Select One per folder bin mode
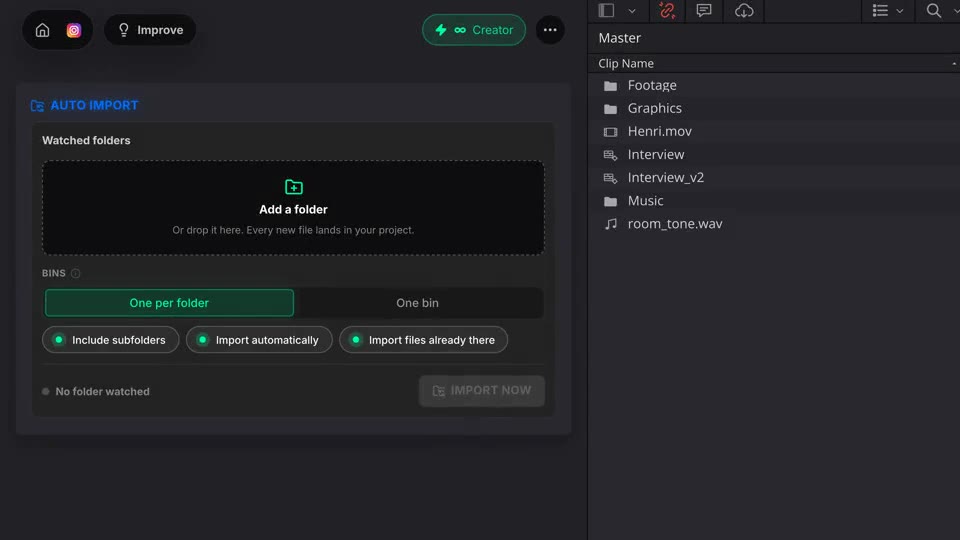This screenshot has width=960, height=540. click(x=169, y=303)
